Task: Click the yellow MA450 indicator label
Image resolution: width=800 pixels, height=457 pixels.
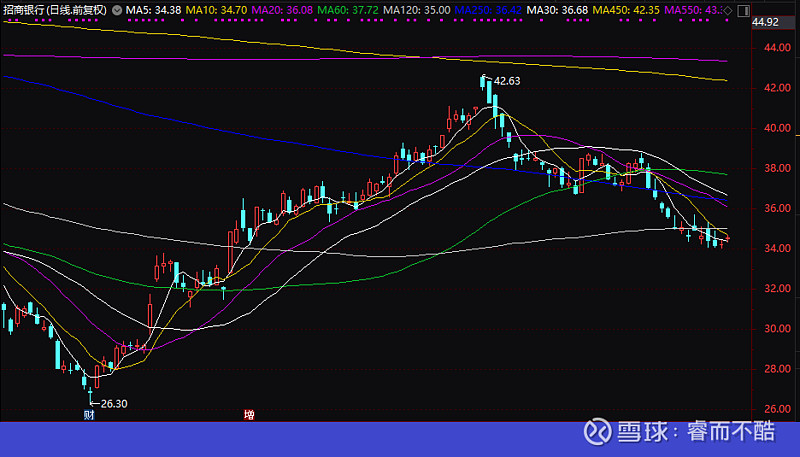Action: coord(626,10)
